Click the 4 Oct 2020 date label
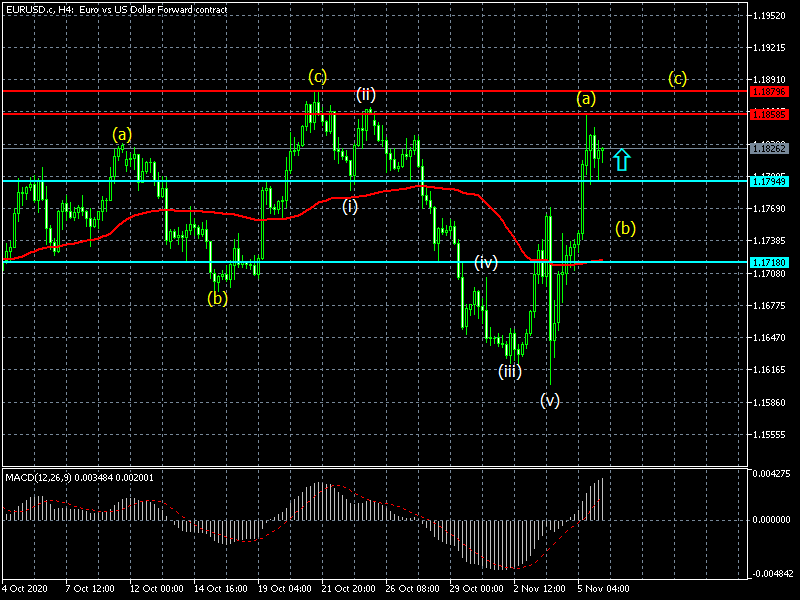Screen dimensions: 800x600 pos(24,589)
